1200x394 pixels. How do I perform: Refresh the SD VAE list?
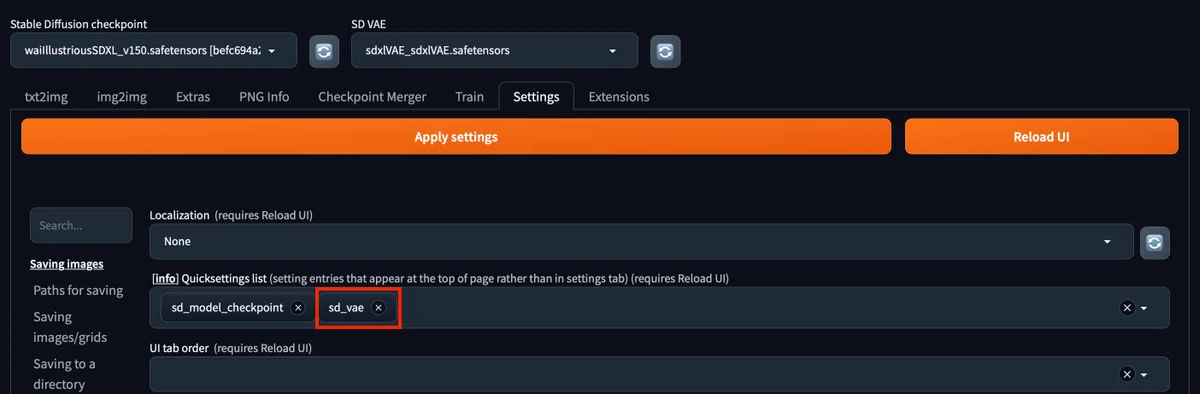tap(665, 51)
